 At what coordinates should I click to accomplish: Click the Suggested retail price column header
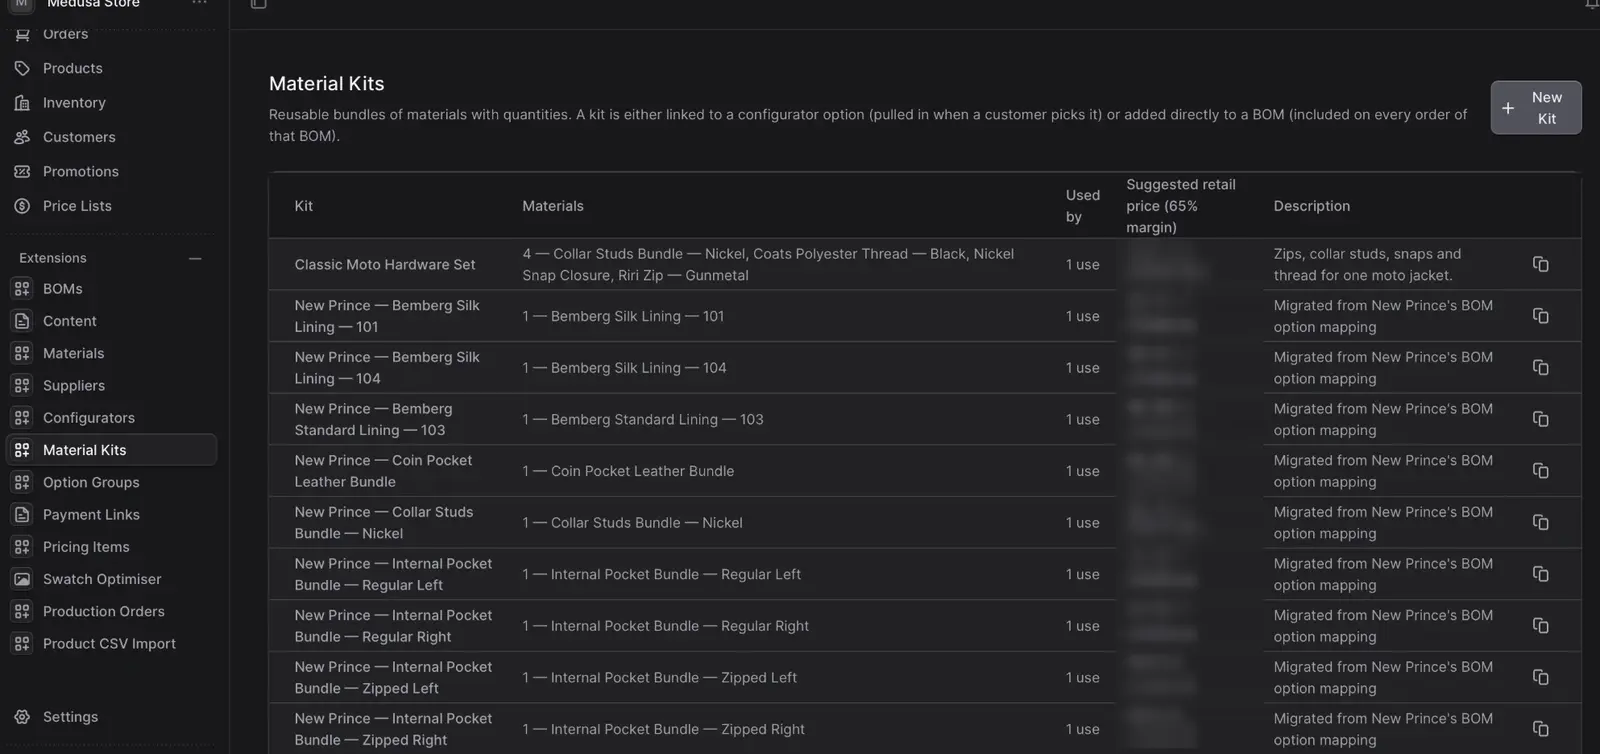click(1181, 206)
